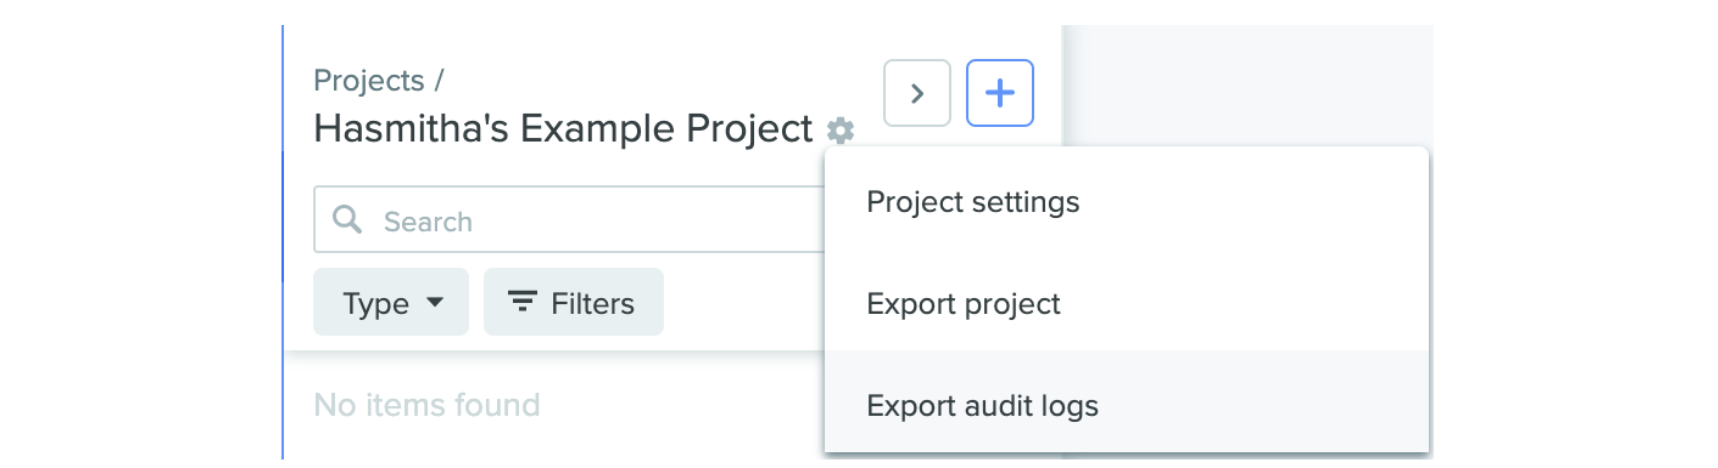Open the Filters panel

pyautogui.click(x=573, y=302)
